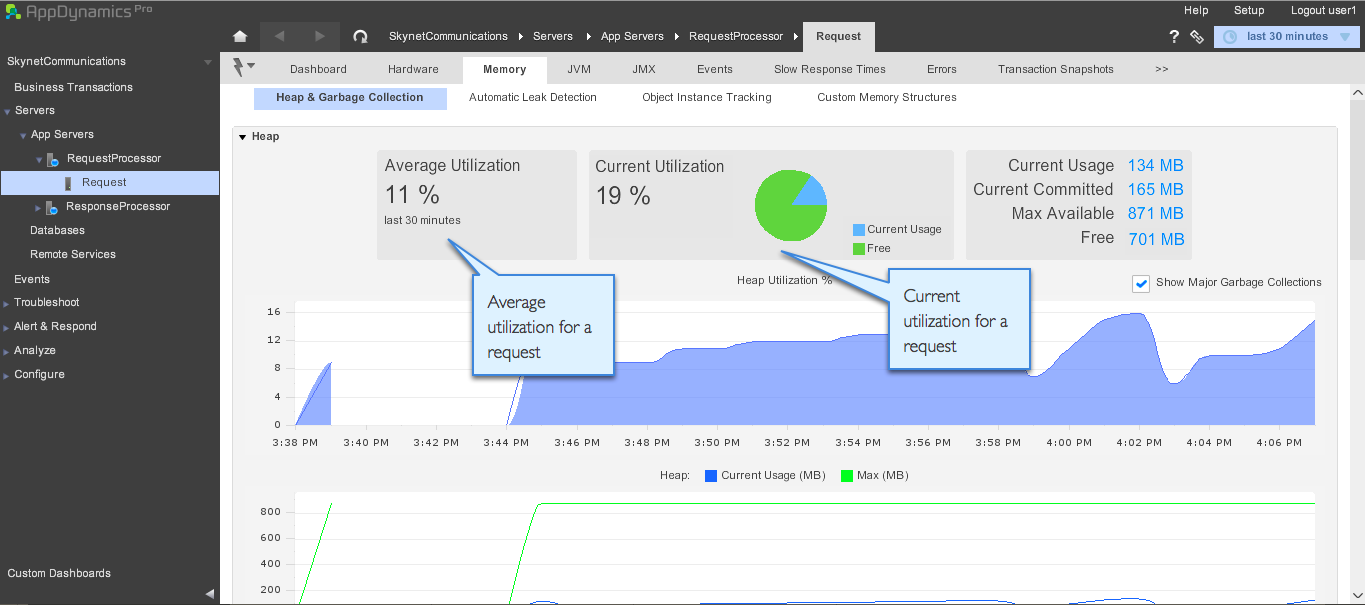The width and height of the screenshot is (1365, 605).
Task: Collapse the Servers tree section
Action: 7,111
